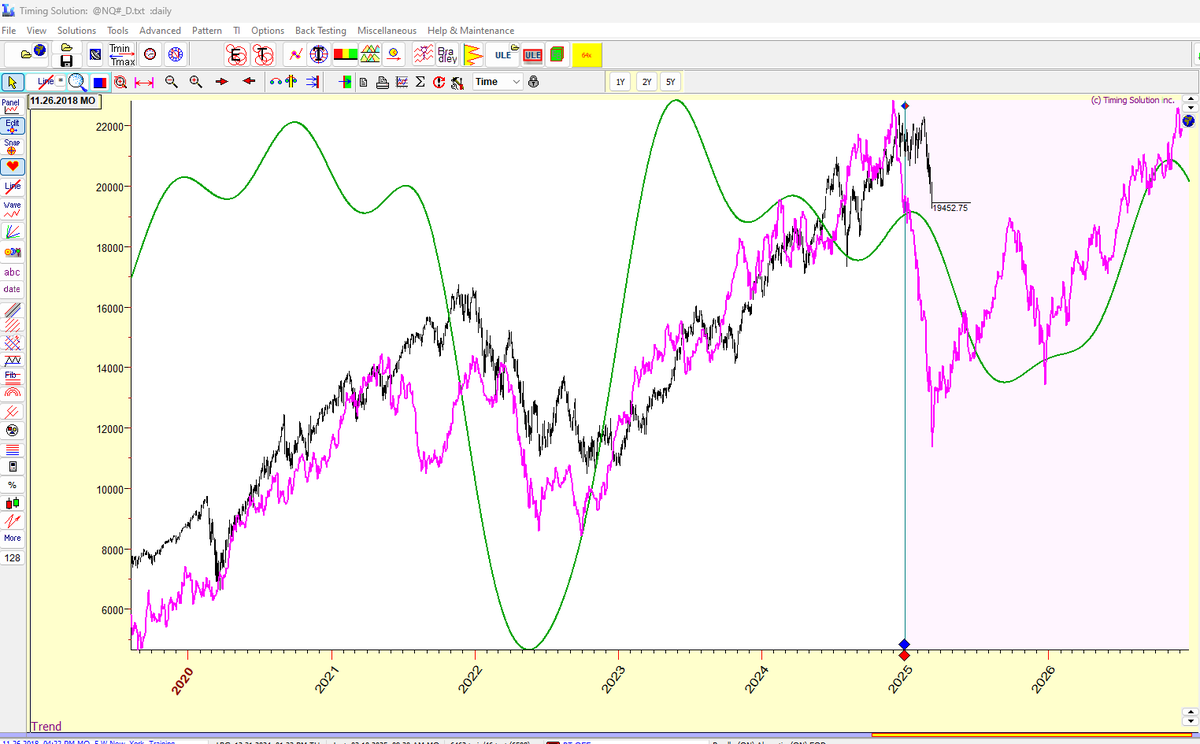The width and height of the screenshot is (1200, 744).
Task: Click the zoom out magnifier icon
Action: point(171,82)
